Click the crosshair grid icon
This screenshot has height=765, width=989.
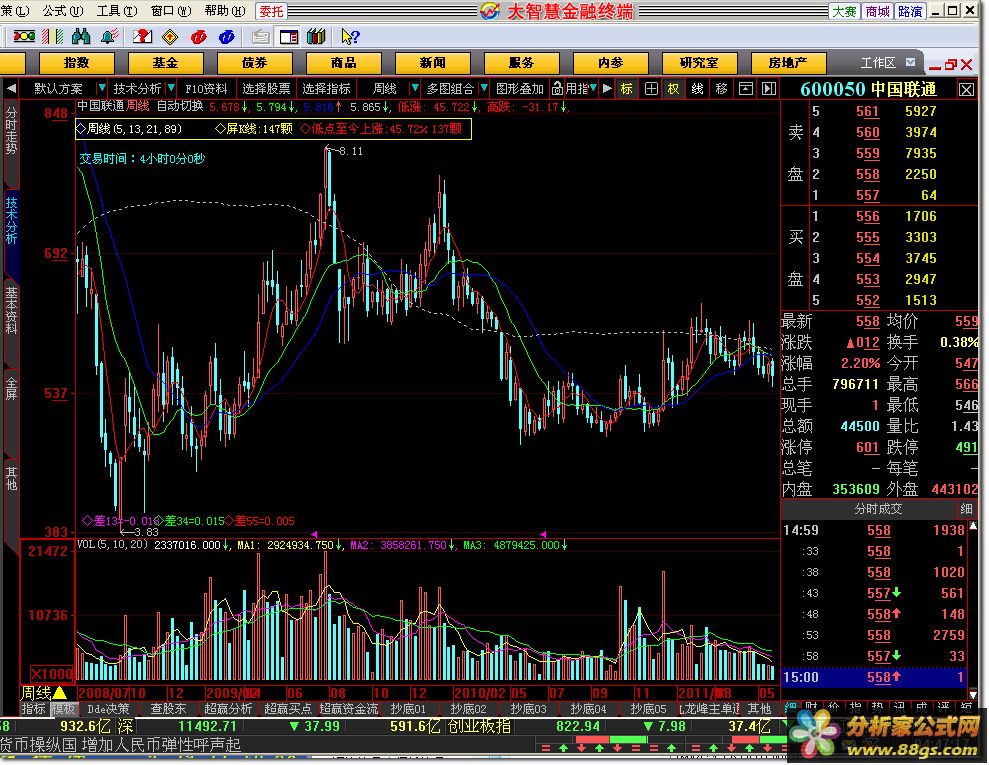(x=651, y=88)
